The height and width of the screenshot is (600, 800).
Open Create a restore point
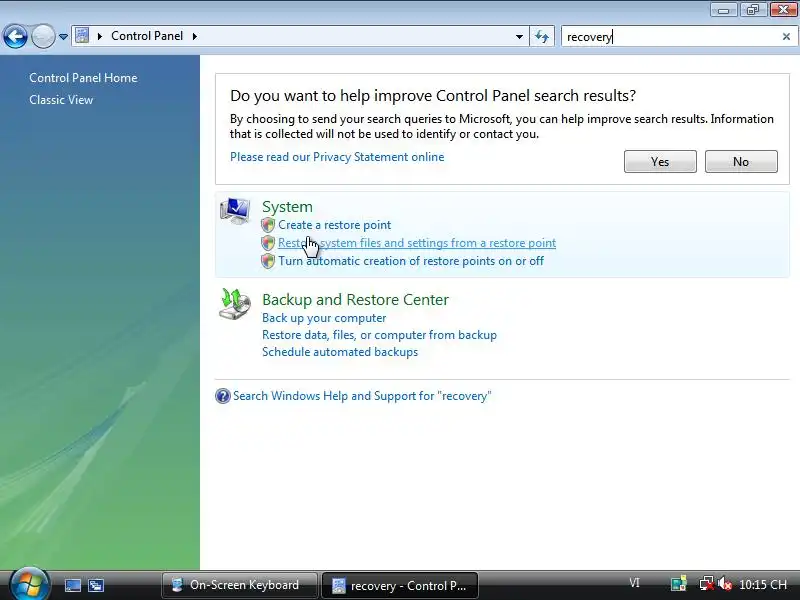[335, 225]
